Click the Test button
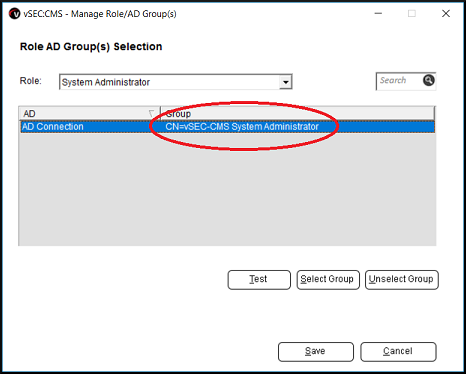 point(259,280)
